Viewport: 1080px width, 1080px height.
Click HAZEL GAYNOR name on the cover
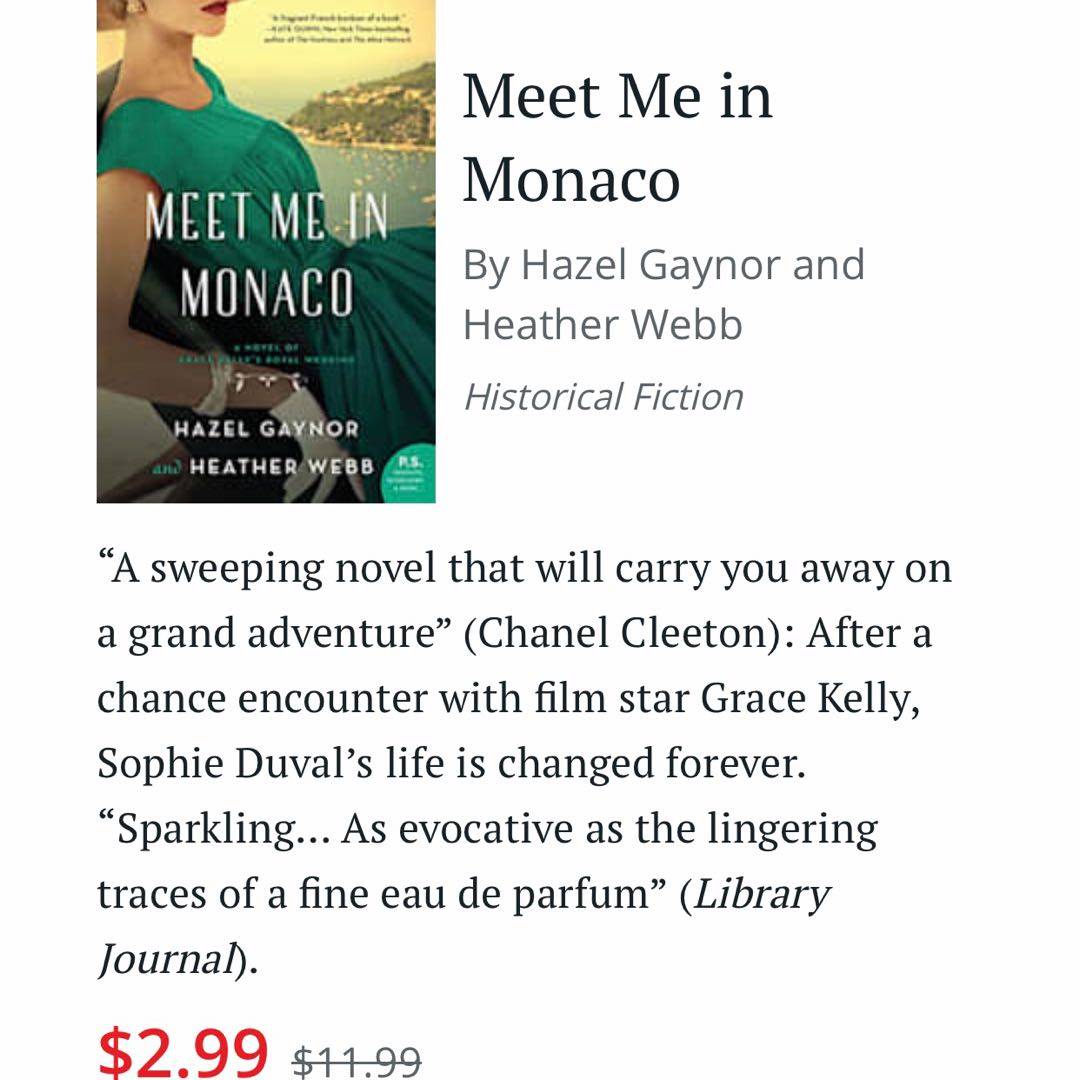266,430
